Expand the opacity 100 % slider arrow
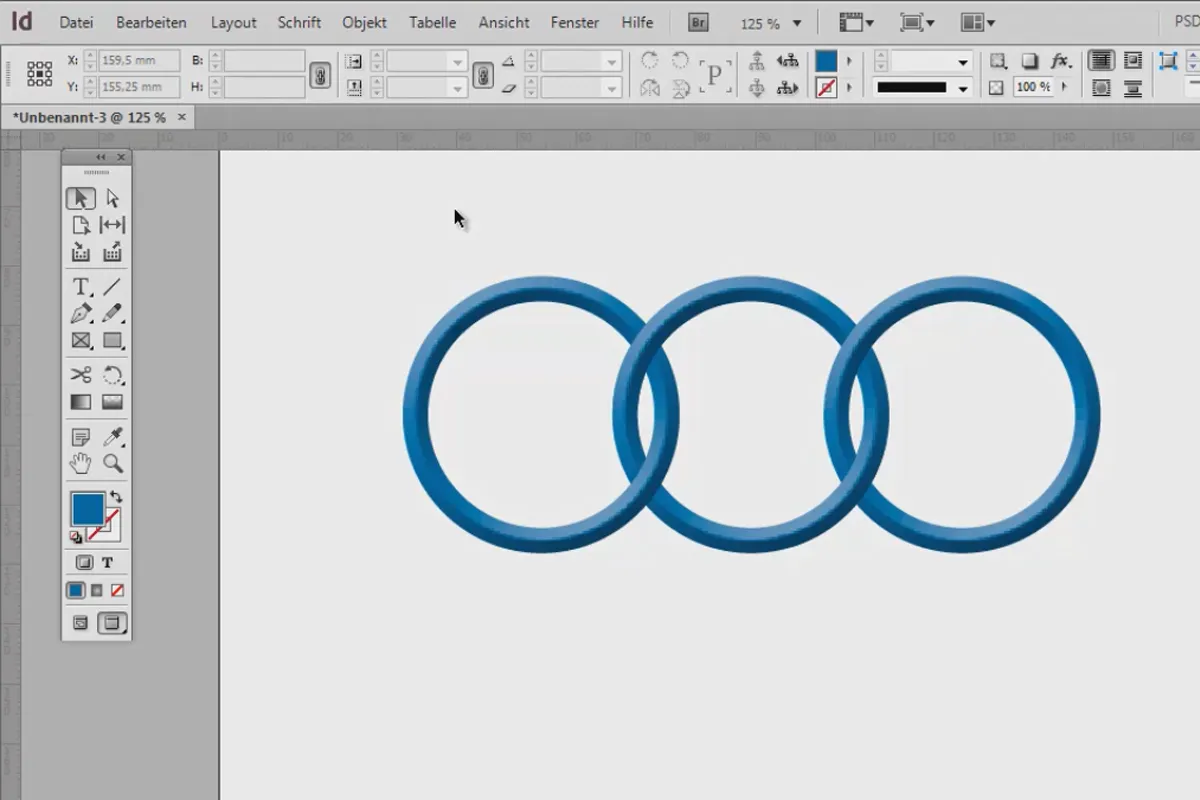 click(1064, 87)
